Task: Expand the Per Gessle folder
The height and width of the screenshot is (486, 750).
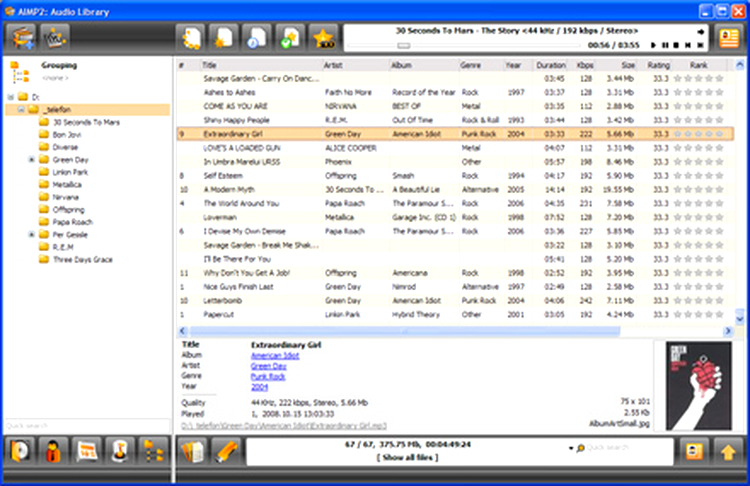Action: (x=32, y=234)
